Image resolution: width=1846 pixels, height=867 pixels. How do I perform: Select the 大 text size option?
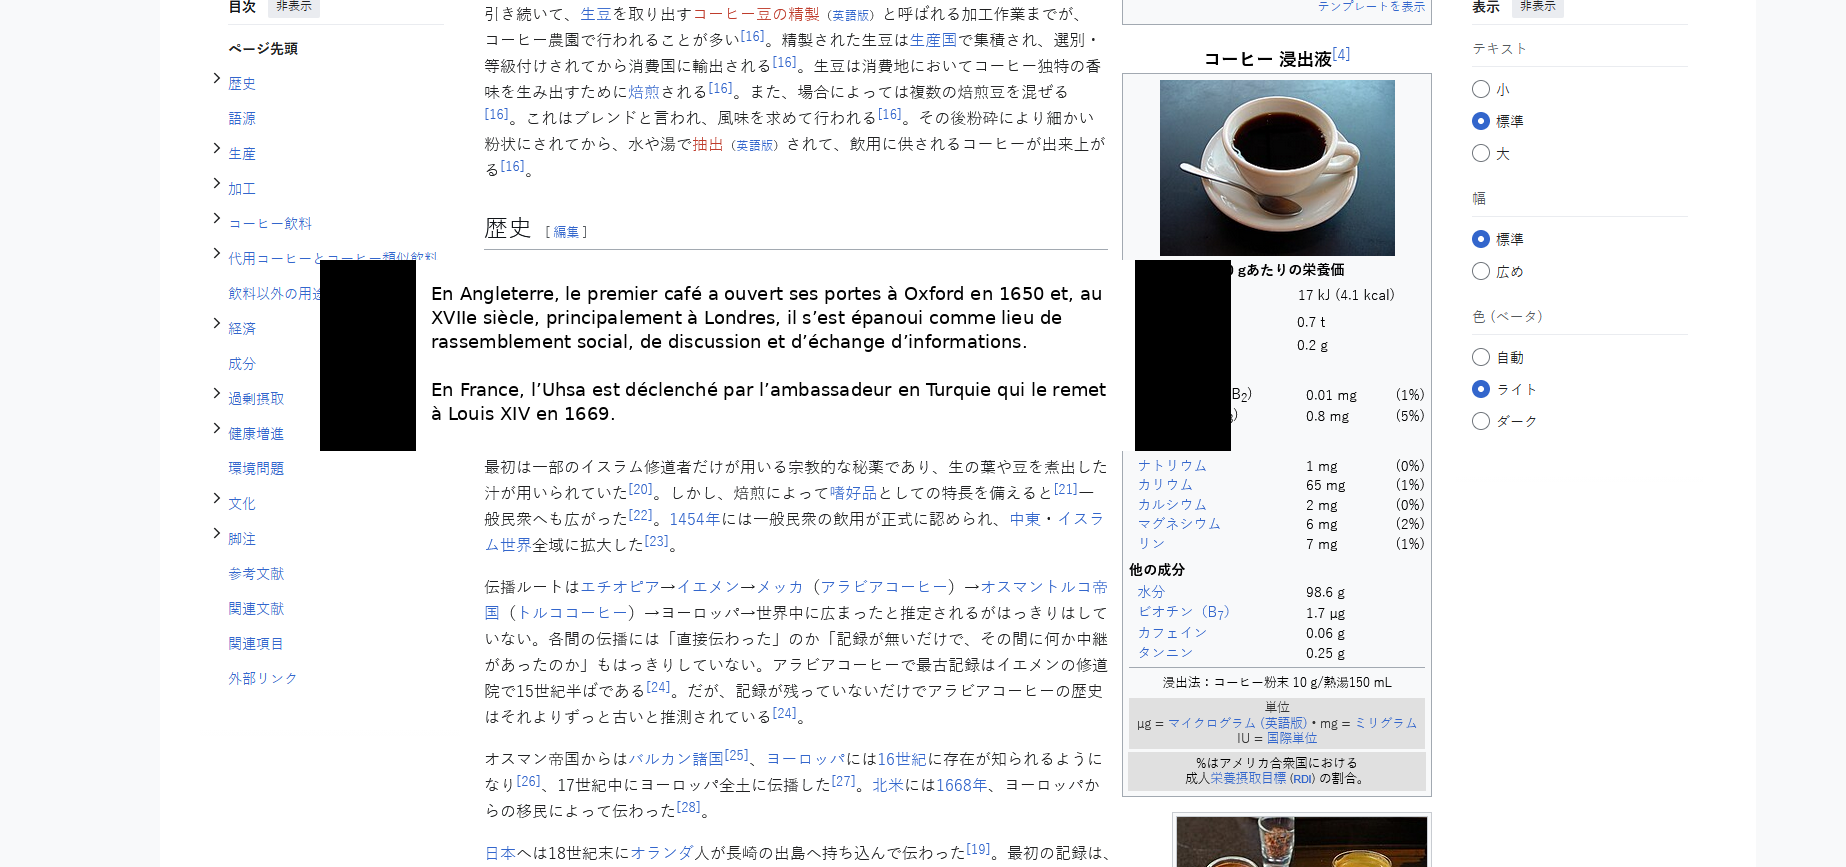pyautogui.click(x=1481, y=154)
